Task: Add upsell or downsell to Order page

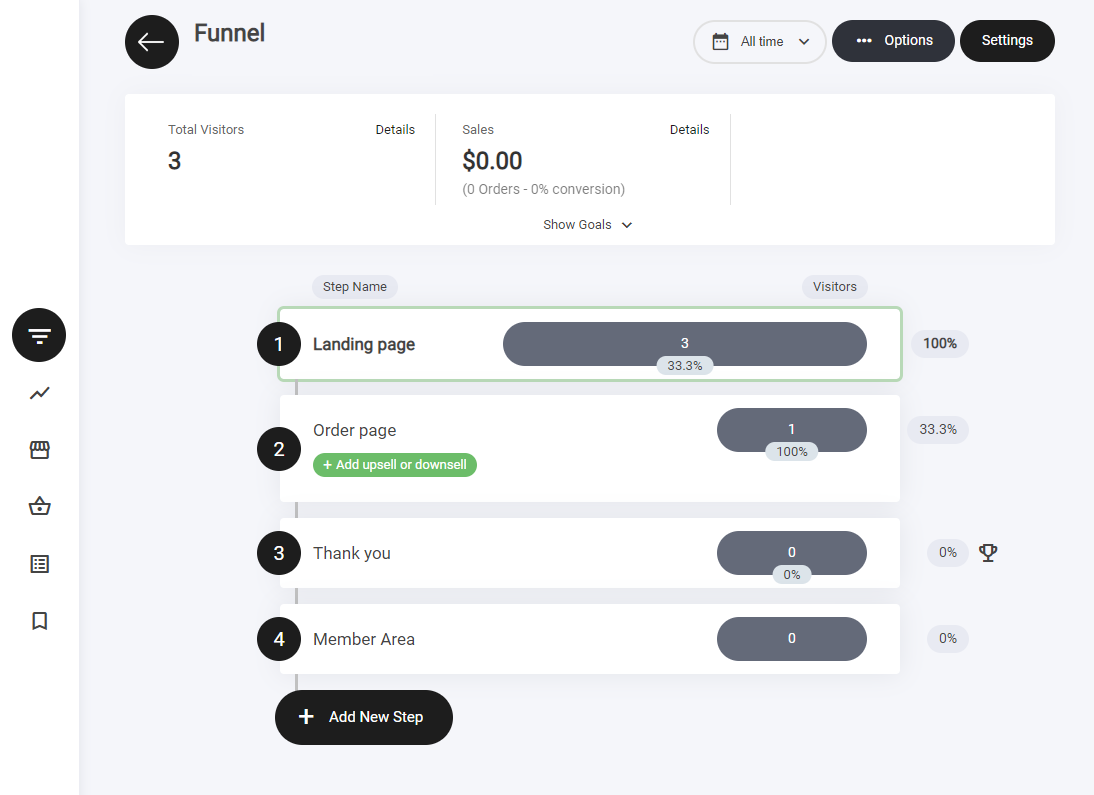Action: [395, 465]
